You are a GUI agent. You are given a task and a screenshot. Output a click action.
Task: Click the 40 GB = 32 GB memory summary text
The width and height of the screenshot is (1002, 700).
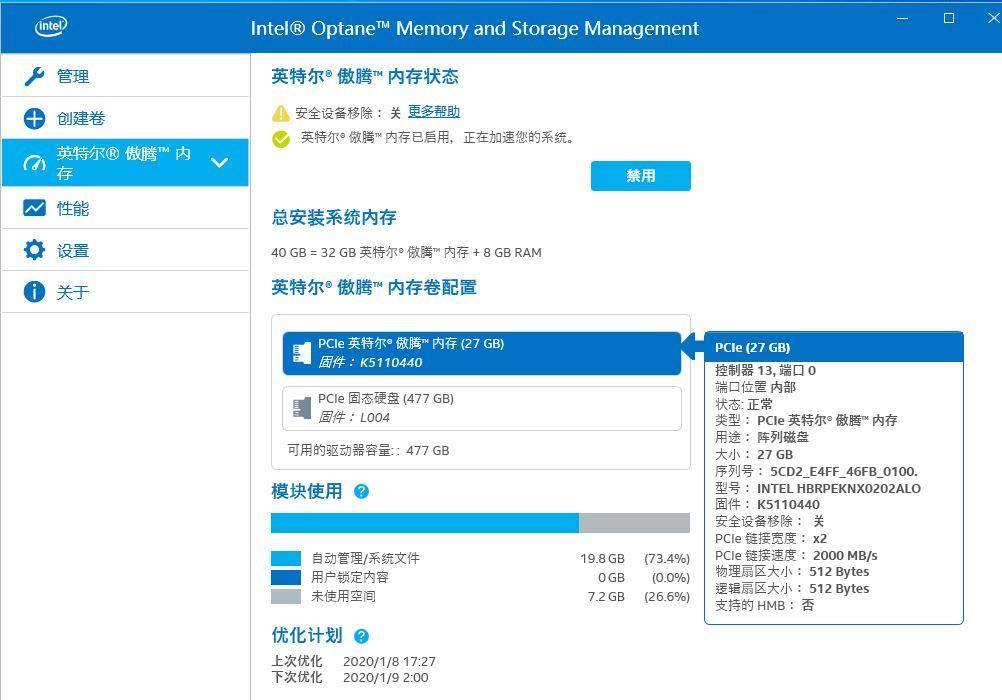click(406, 253)
